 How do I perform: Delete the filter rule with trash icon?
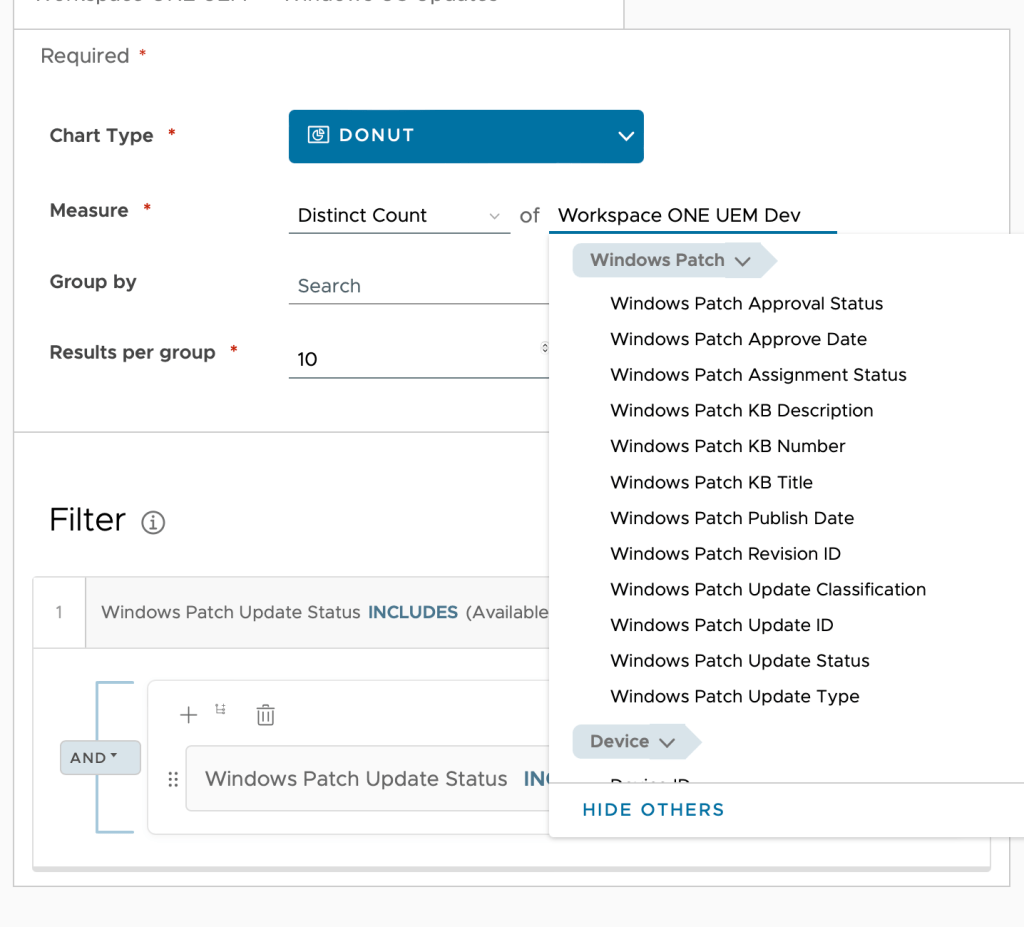click(x=265, y=715)
